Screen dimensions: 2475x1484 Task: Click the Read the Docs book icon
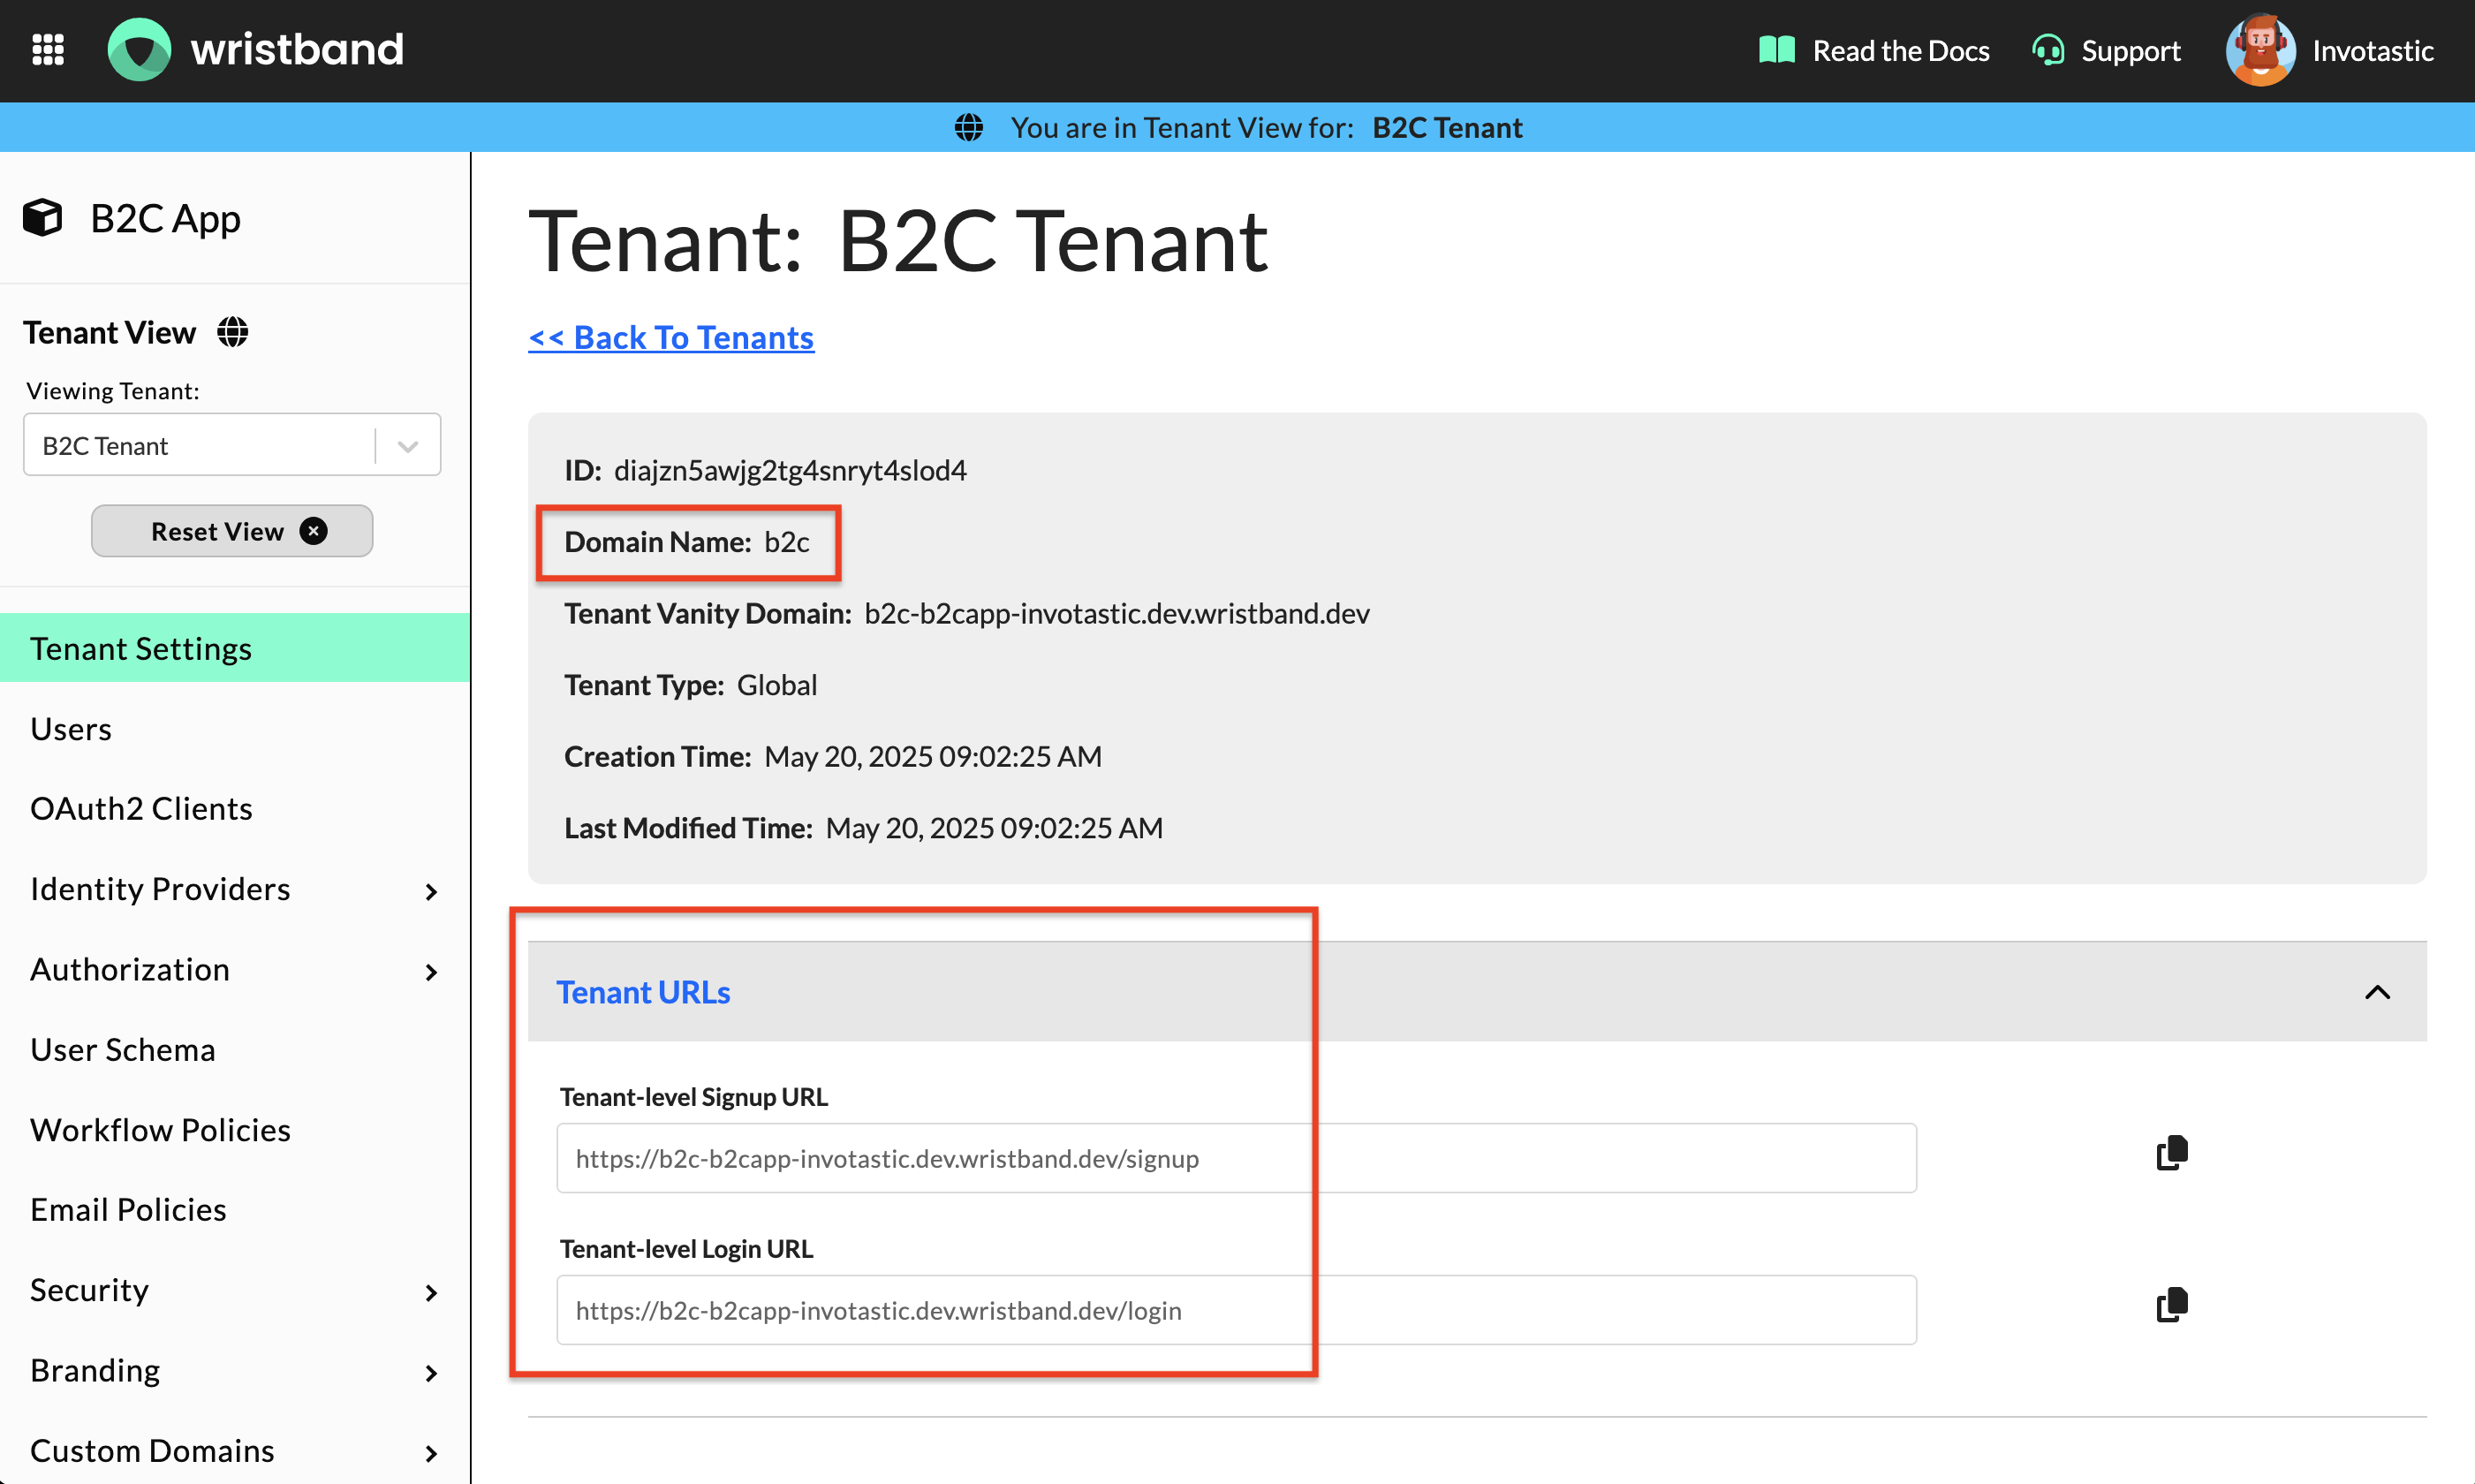click(x=1777, y=49)
